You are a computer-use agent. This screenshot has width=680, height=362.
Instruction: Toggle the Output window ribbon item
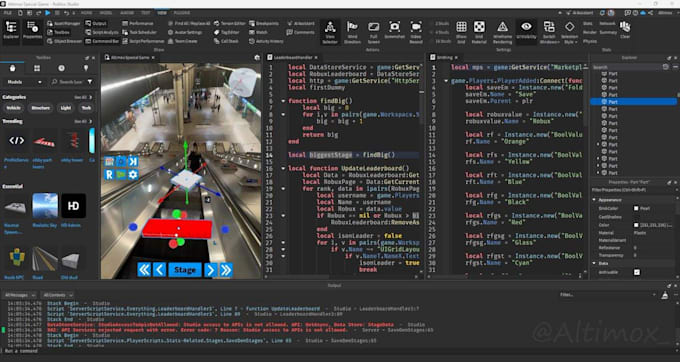(x=96, y=23)
